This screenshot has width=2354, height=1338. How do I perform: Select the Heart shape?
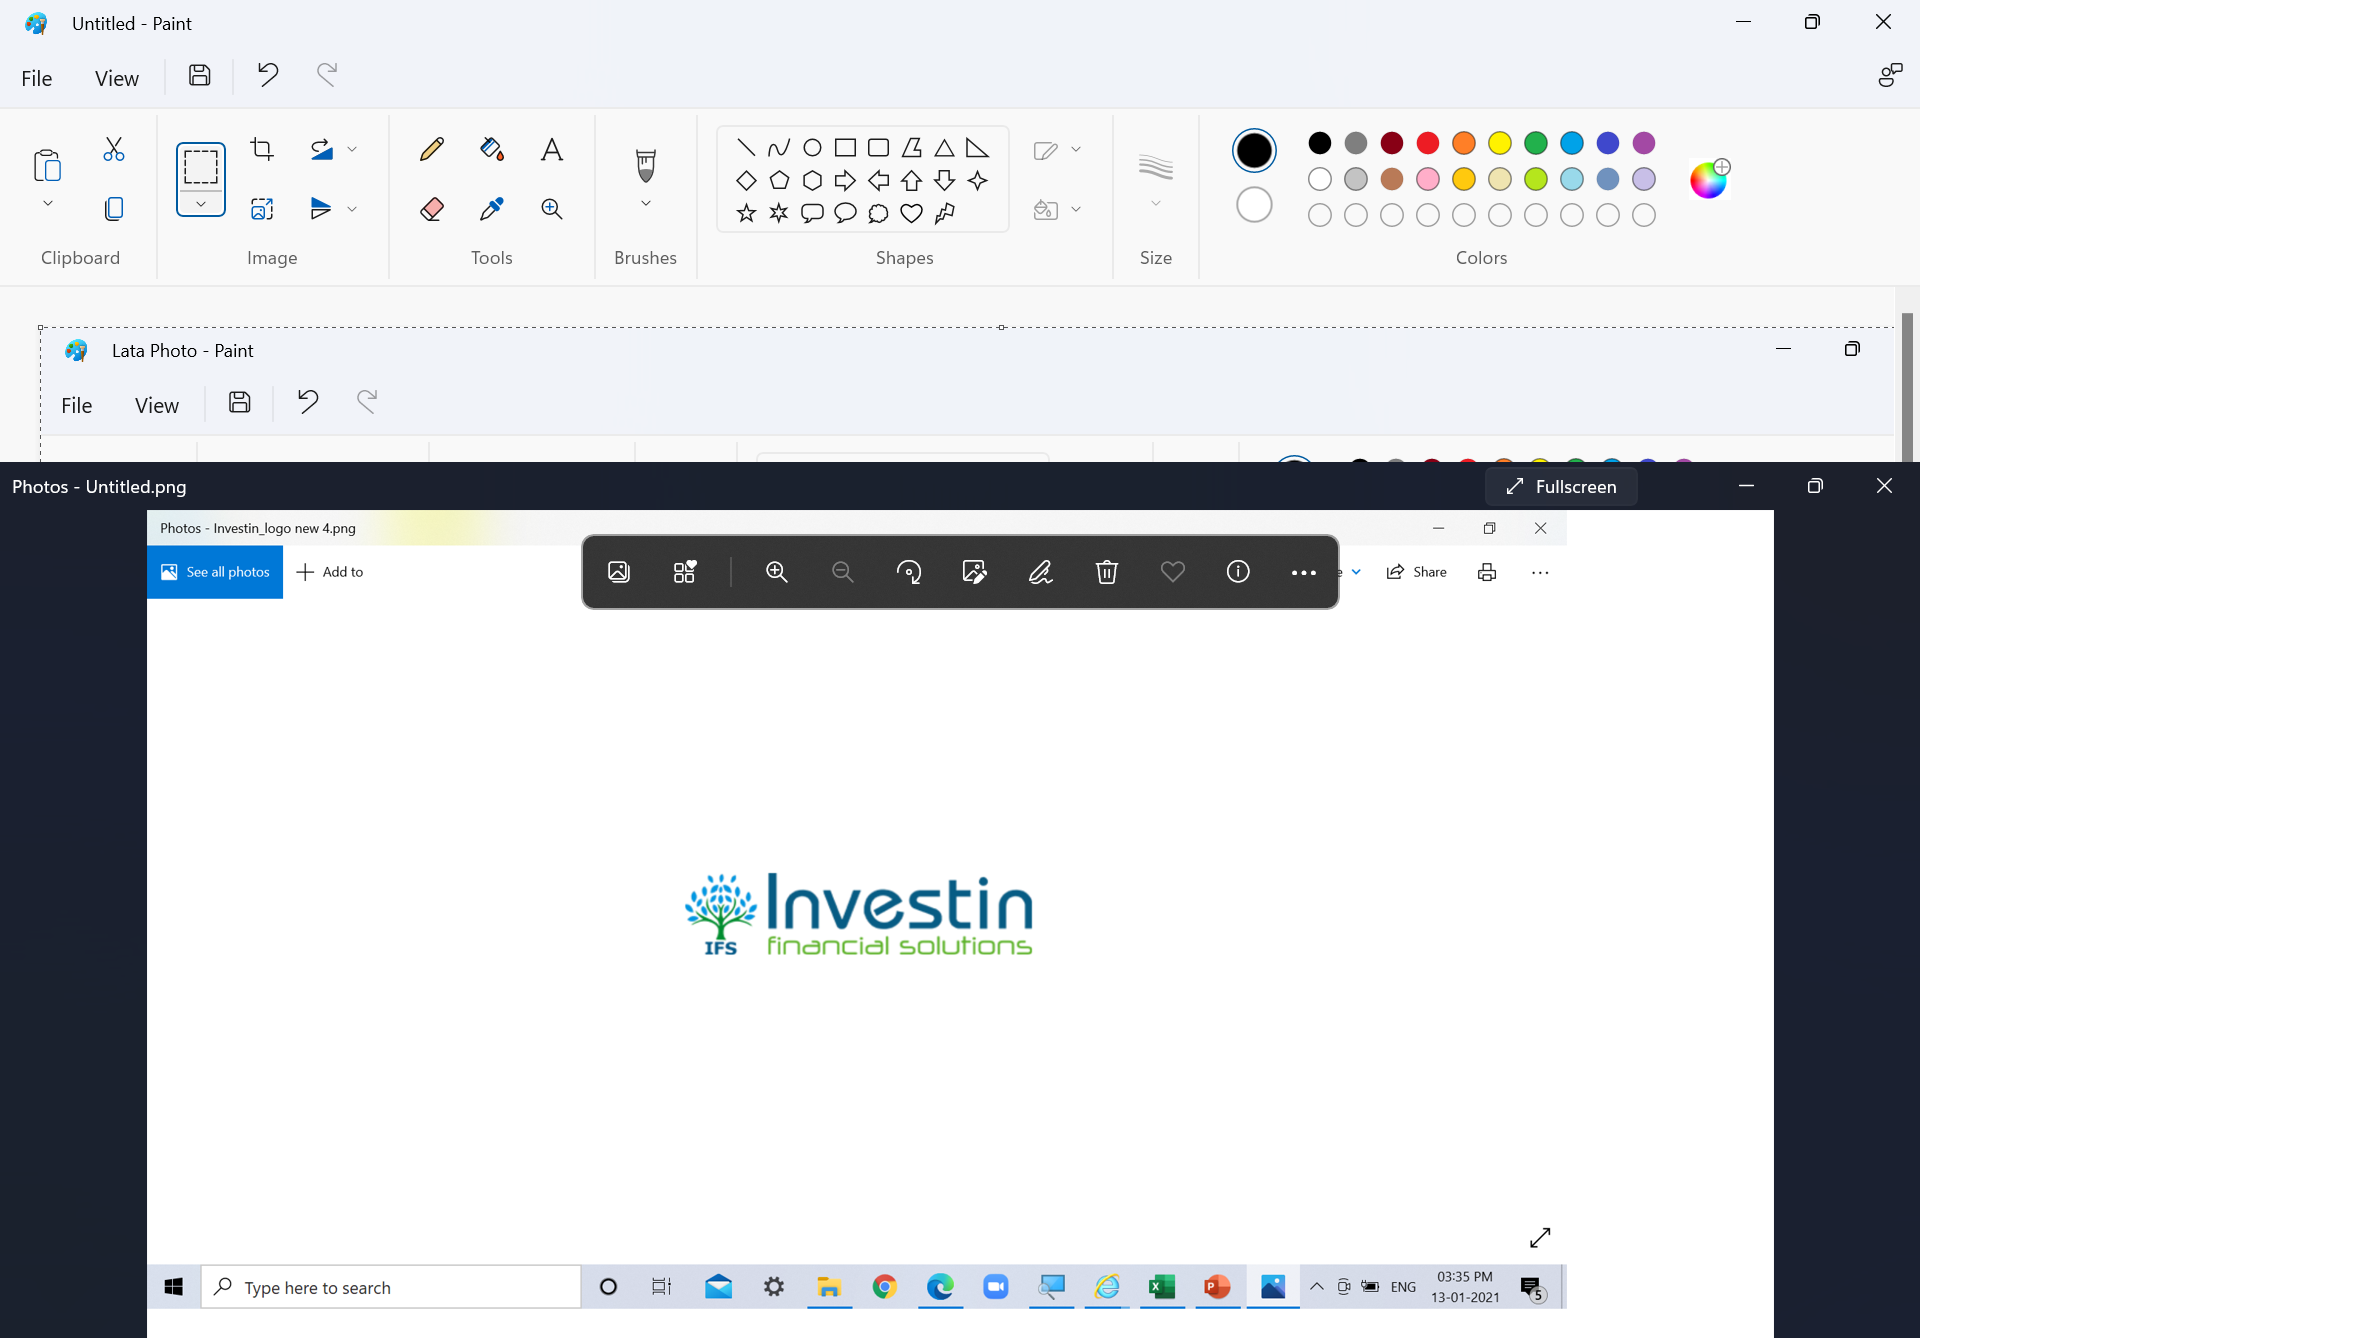911,213
